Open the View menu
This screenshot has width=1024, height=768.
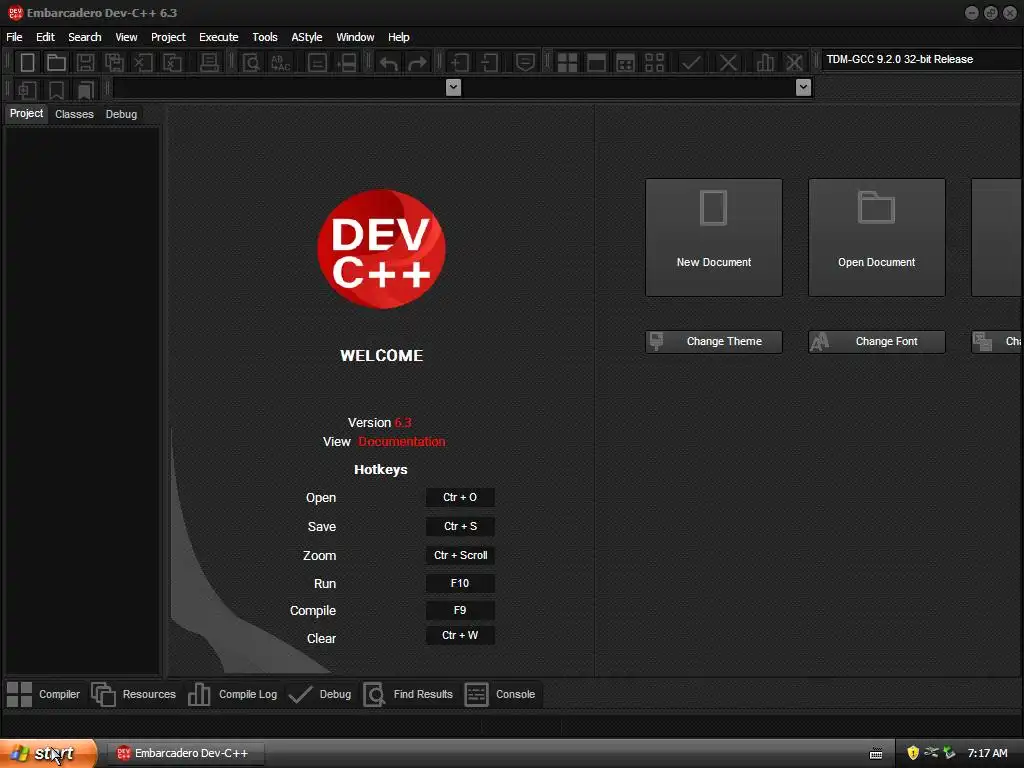126,37
